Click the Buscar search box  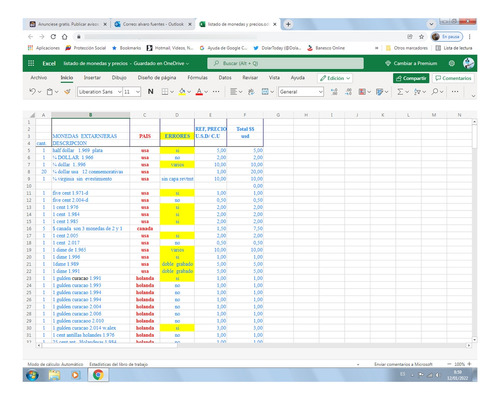point(285,63)
